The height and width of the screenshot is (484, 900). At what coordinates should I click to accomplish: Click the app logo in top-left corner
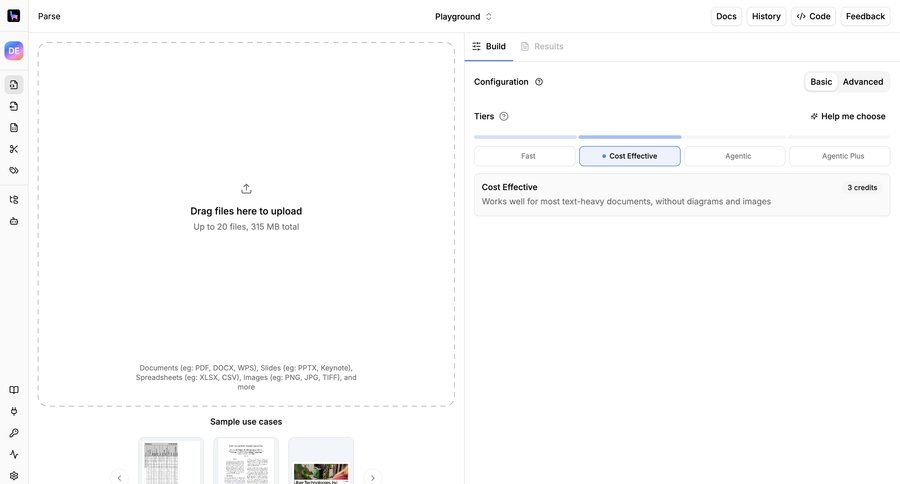tap(14, 16)
